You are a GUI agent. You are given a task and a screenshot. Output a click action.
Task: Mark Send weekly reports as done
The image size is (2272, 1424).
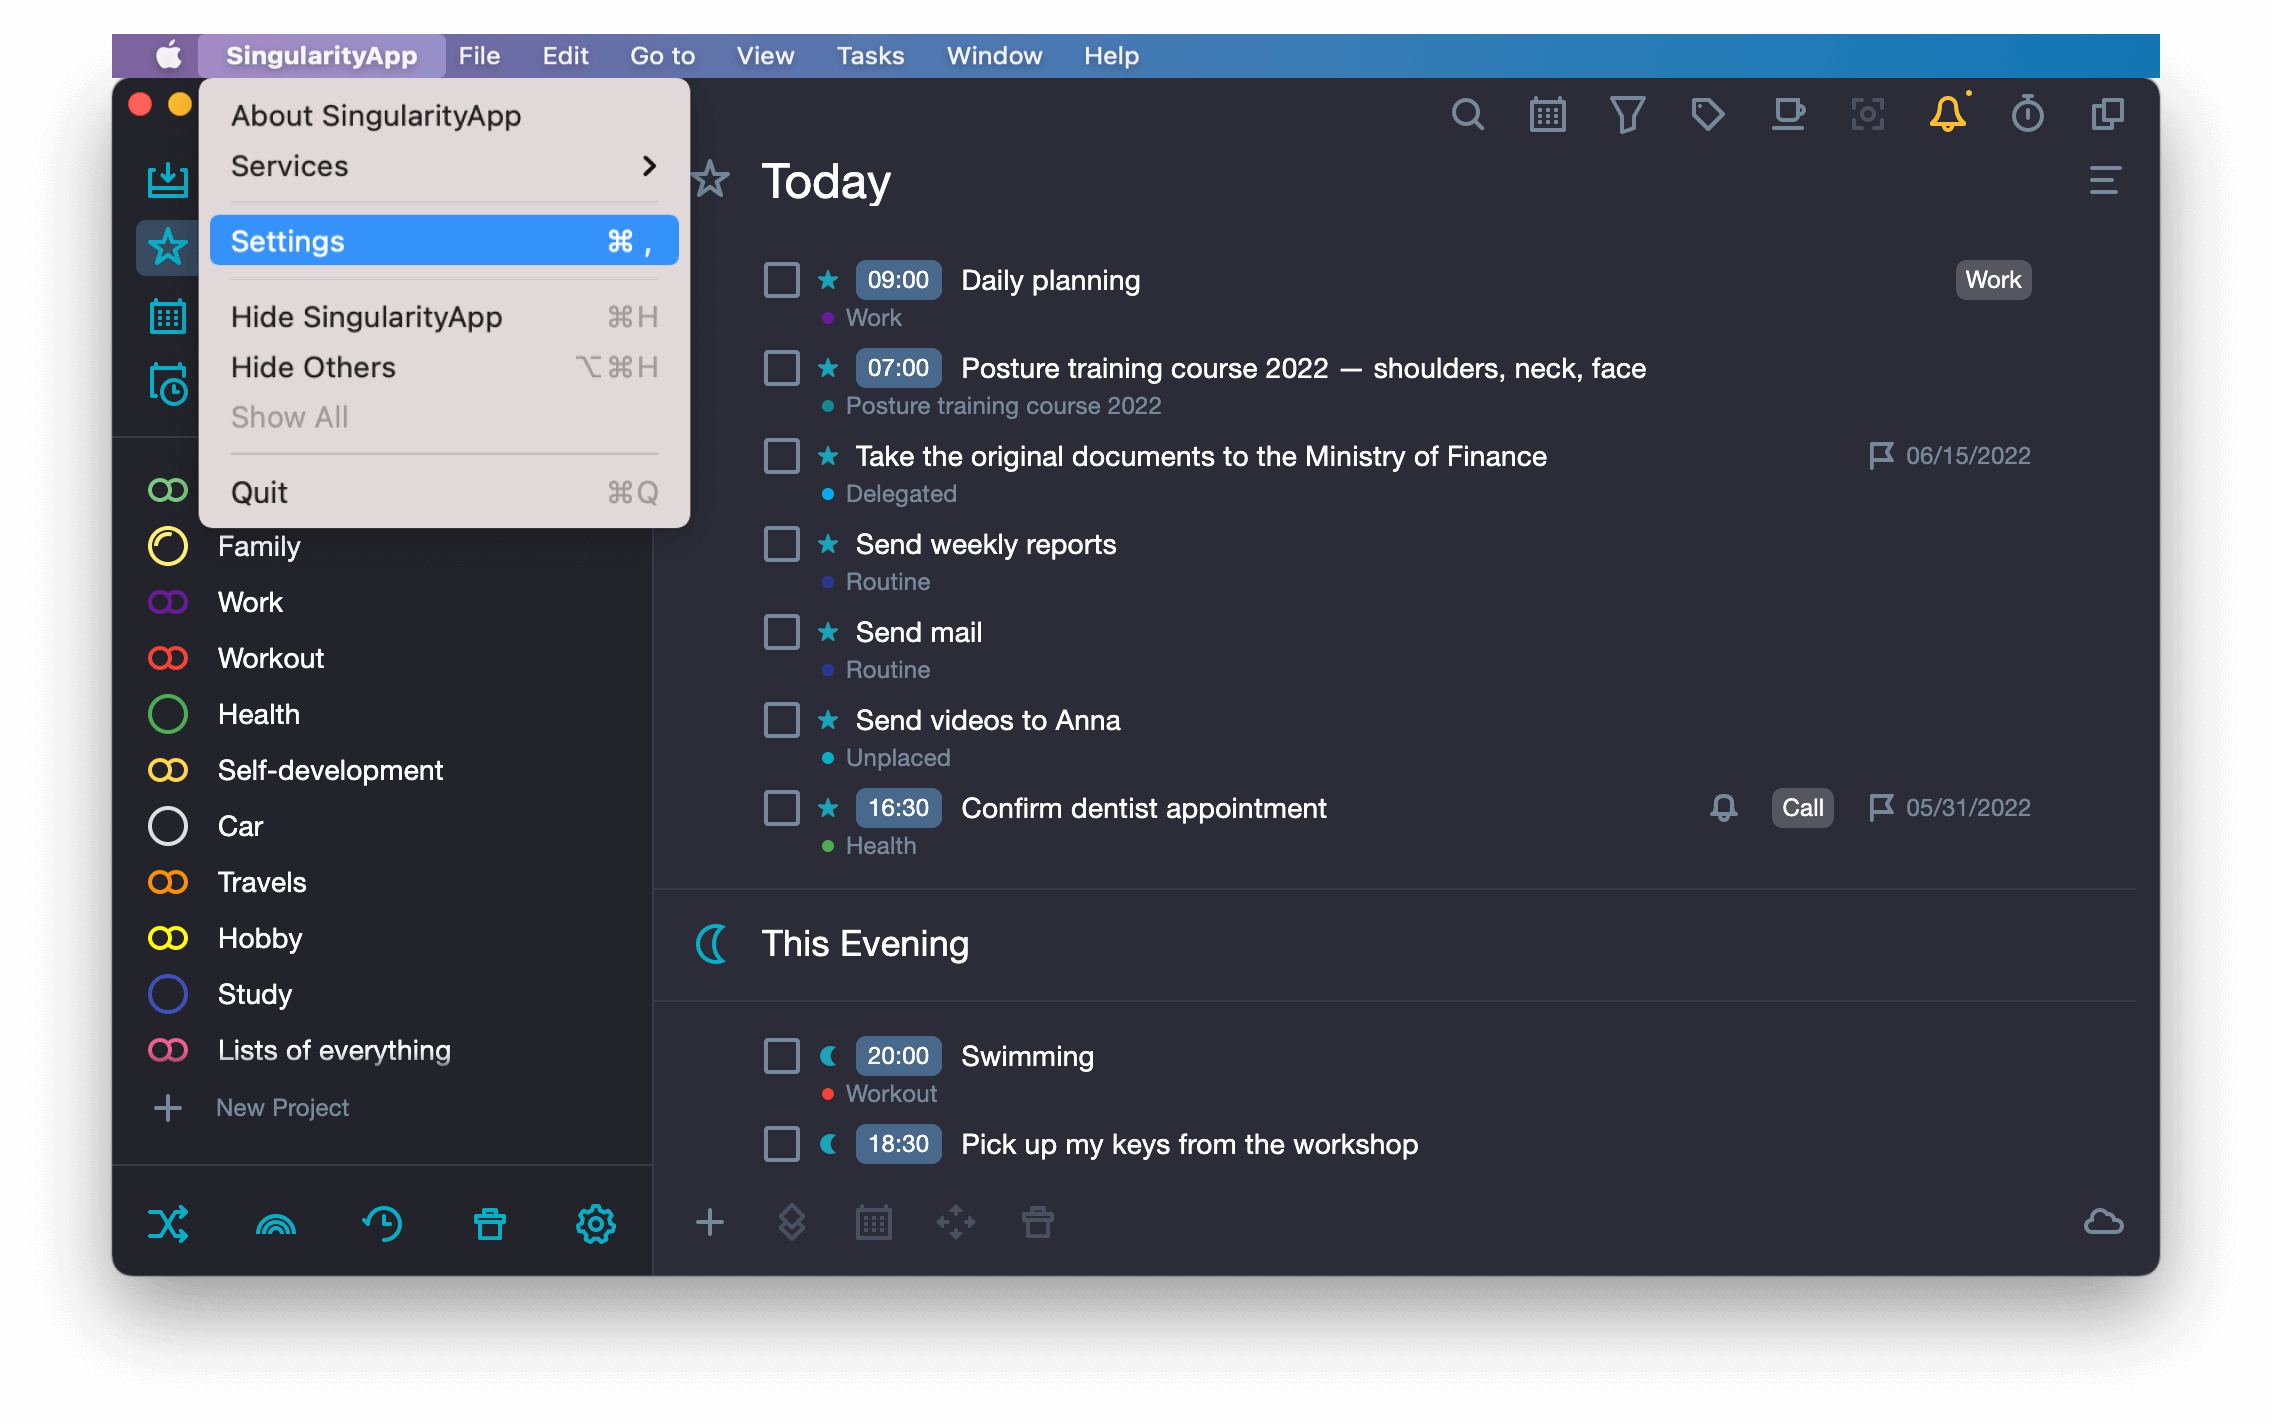click(782, 545)
